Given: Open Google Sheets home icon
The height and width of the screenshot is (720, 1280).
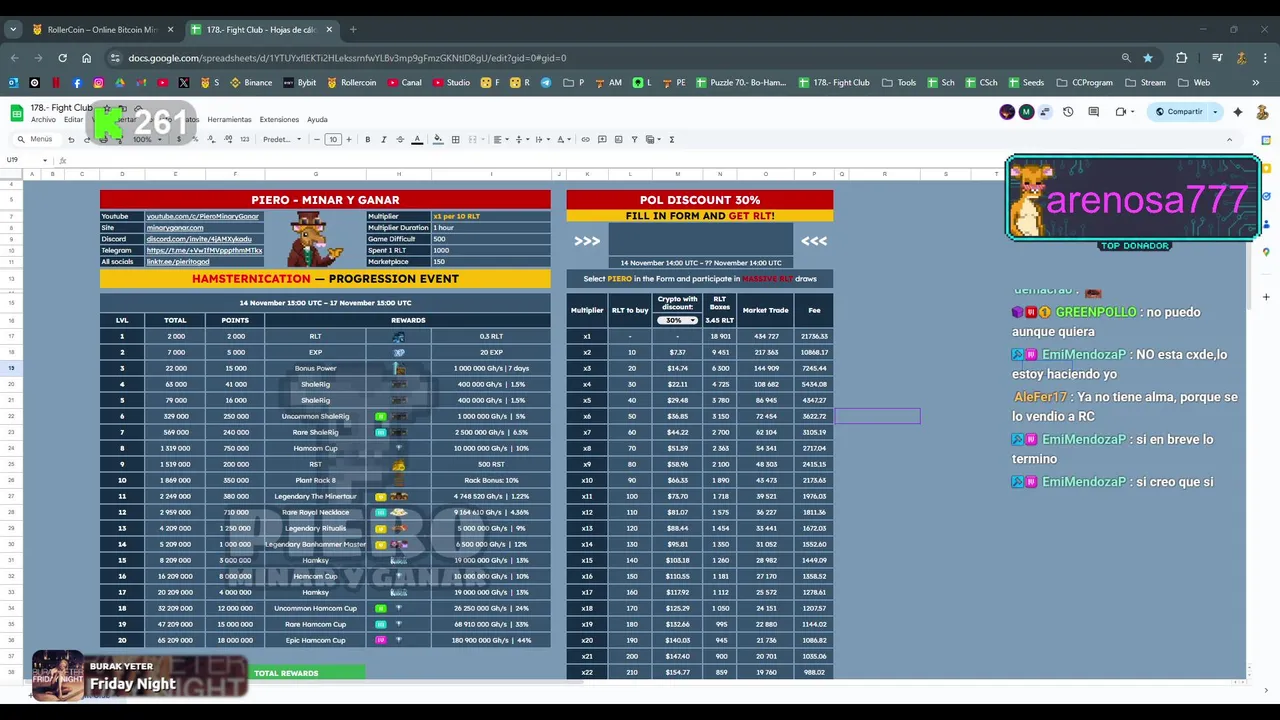Looking at the screenshot, I should [x=17, y=113].
